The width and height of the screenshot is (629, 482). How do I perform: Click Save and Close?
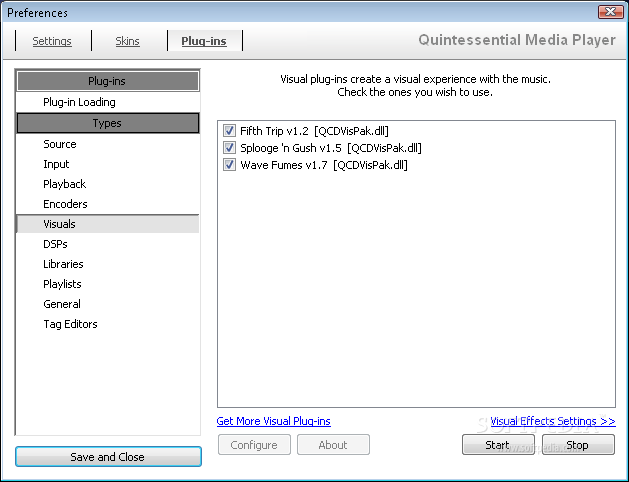(108, 457)
